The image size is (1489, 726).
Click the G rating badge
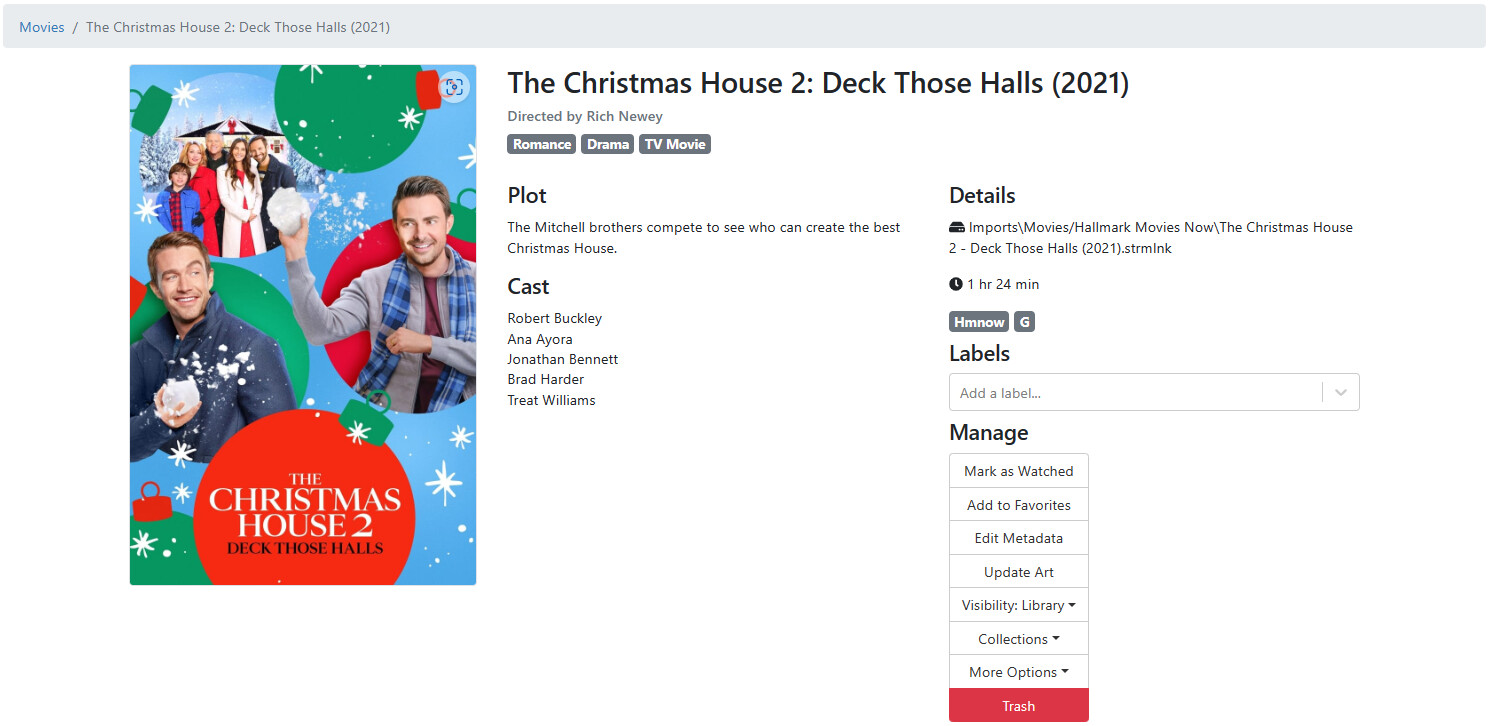[x=1024, y=322]
